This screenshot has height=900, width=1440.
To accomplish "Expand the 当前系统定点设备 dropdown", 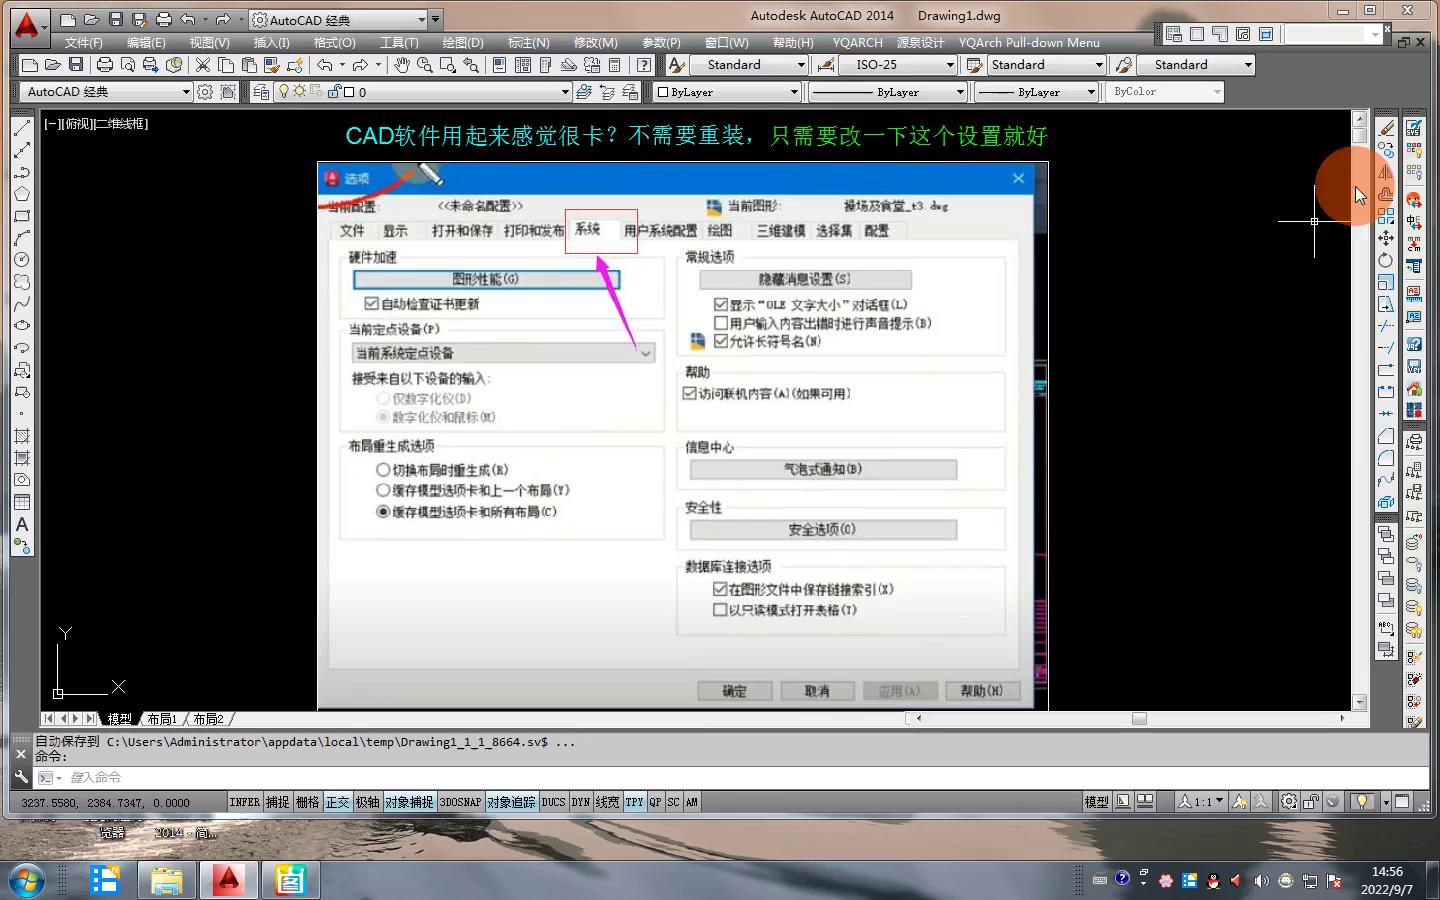I will coord(646,353).
